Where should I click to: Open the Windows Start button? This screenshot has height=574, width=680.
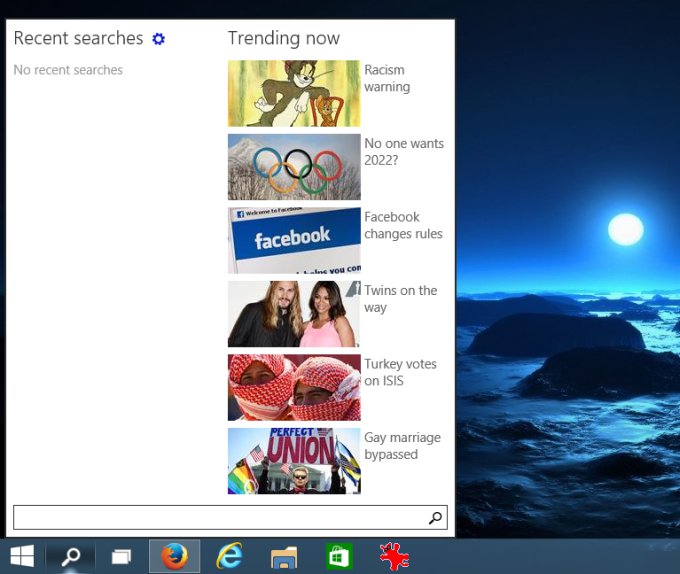(22, 556)
